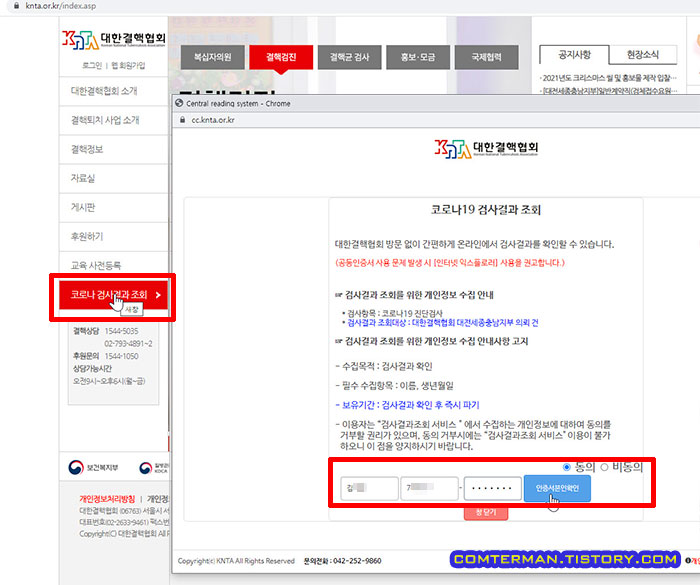Click the lock icon beside cc.knta.or.kr
This screenshot has height=585, width=700.
click(182, 120)
